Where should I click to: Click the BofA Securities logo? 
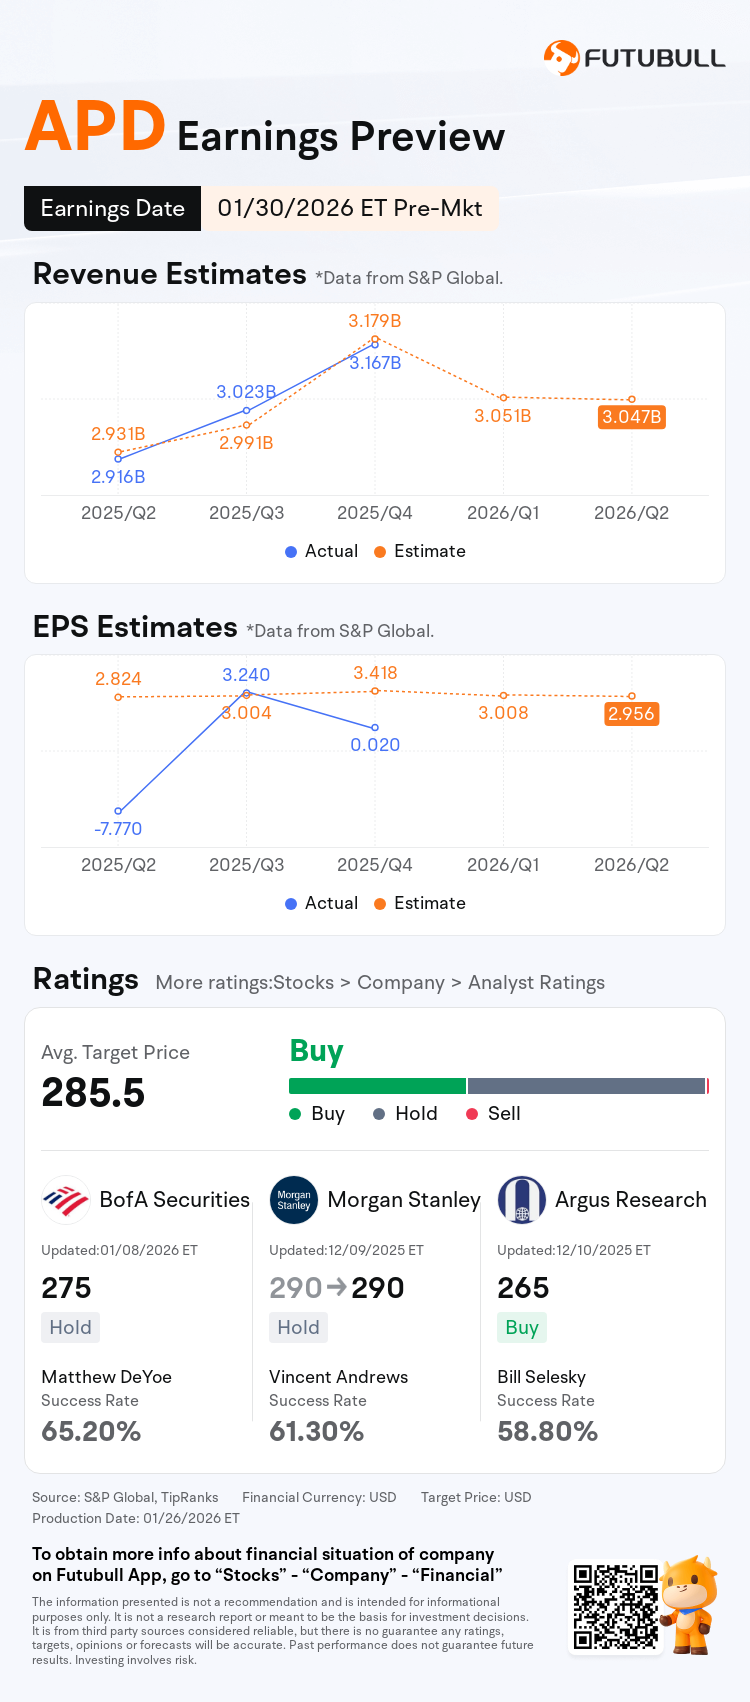[x=66, y=1200]
